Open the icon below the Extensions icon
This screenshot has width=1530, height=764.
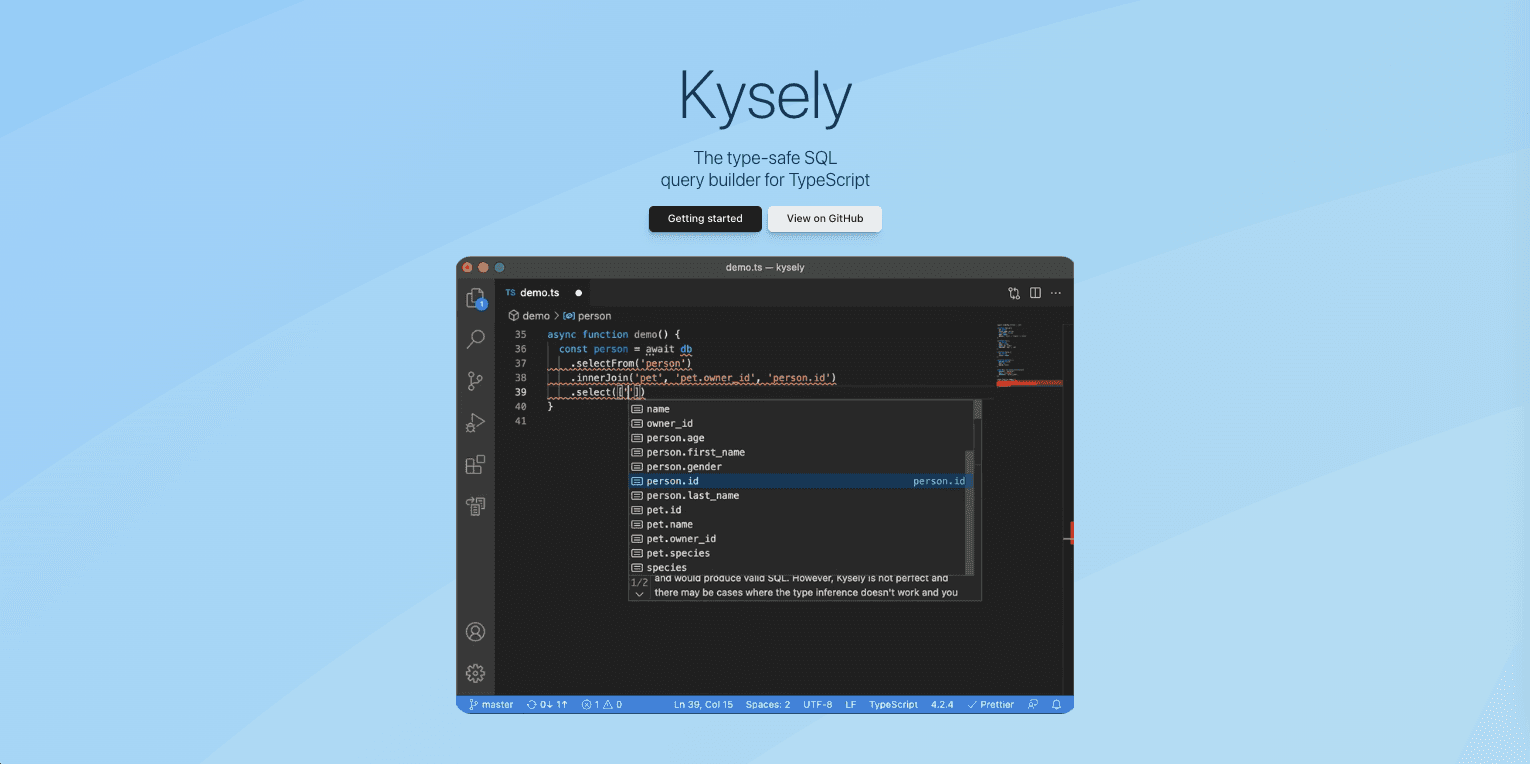(x=476, y=507)
